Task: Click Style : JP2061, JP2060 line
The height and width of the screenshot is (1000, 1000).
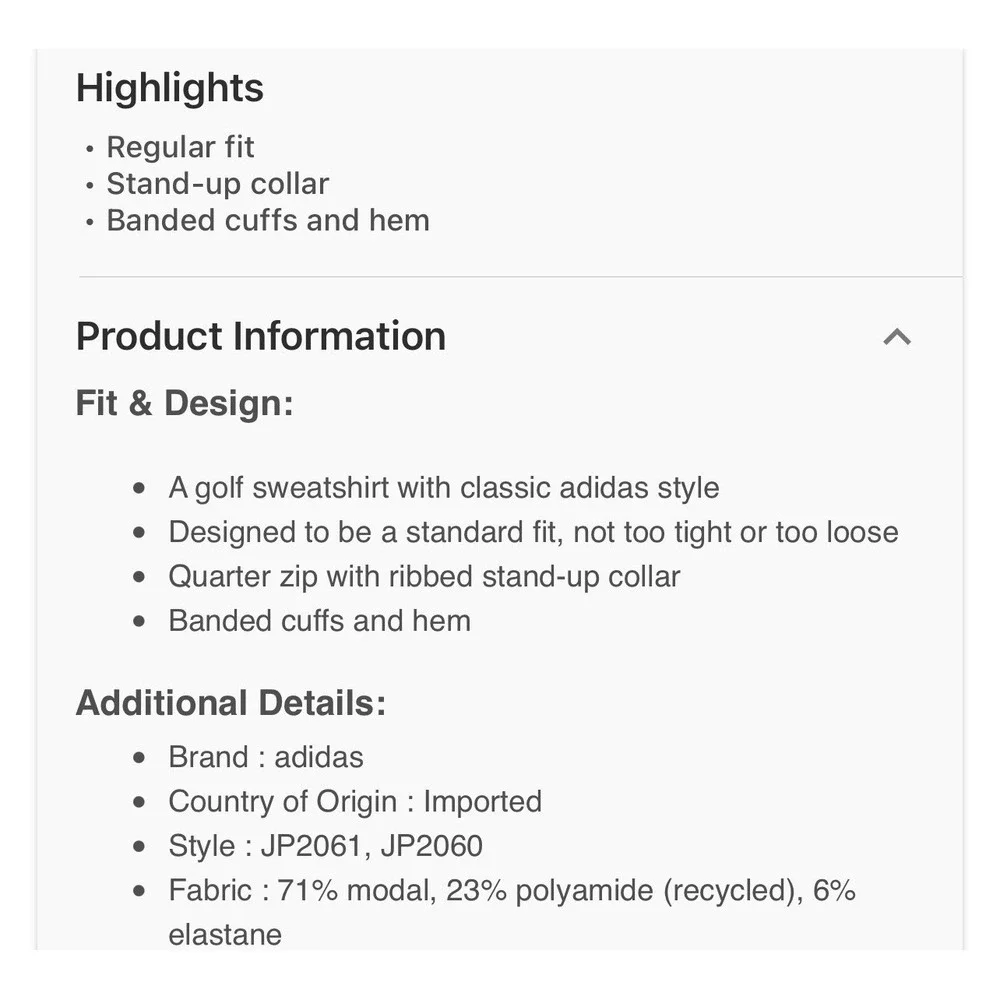Action: [x=325, y=846]
